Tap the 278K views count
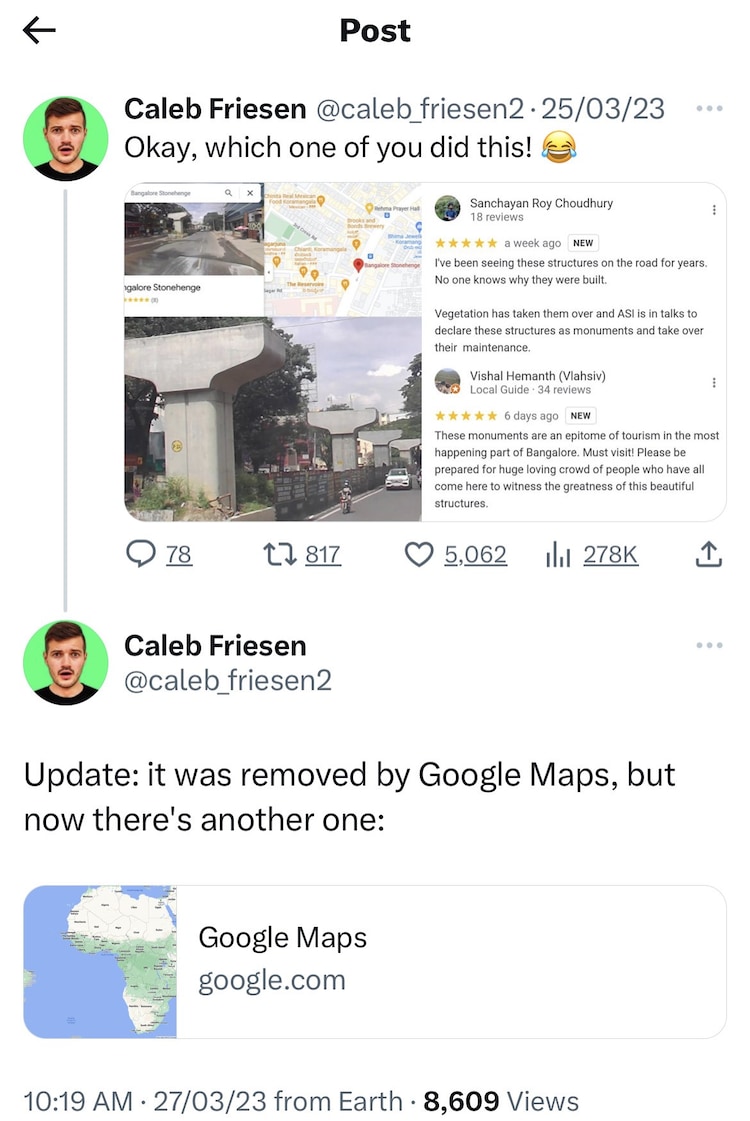Screen dimensions: 750x1121 click(610, 554)
